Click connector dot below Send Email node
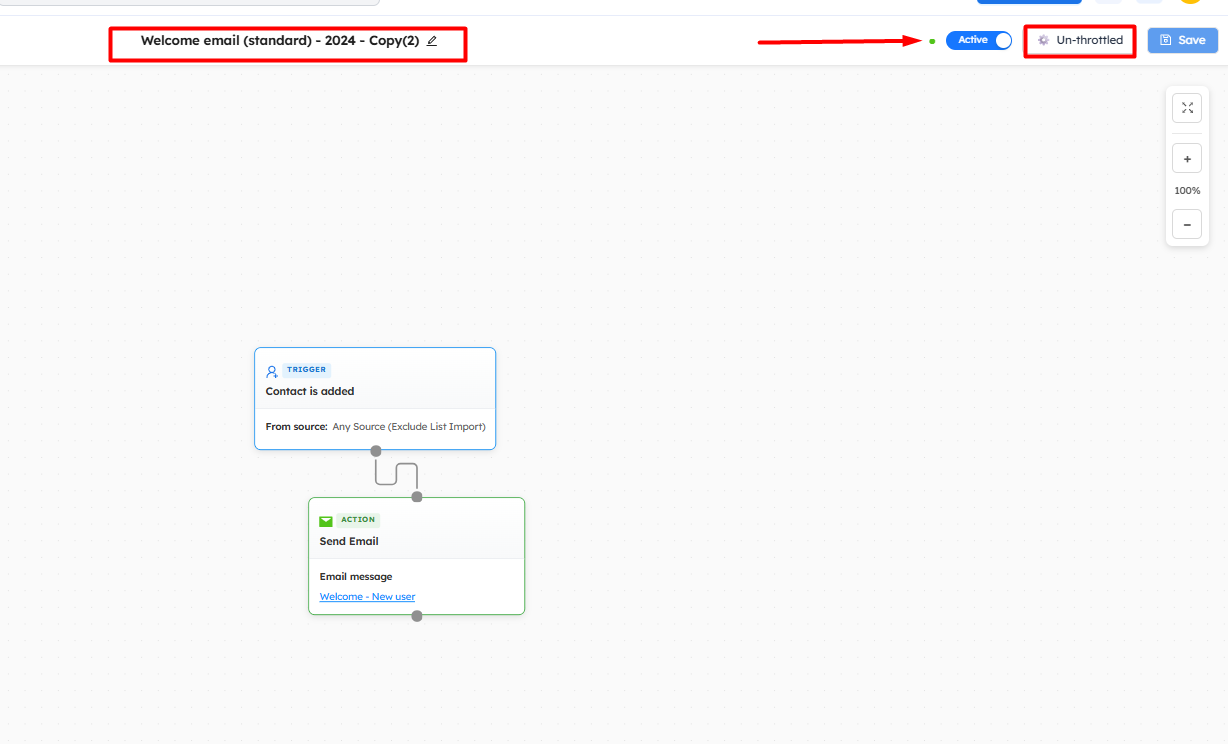 pyautogui.click(x=417, y=616)
